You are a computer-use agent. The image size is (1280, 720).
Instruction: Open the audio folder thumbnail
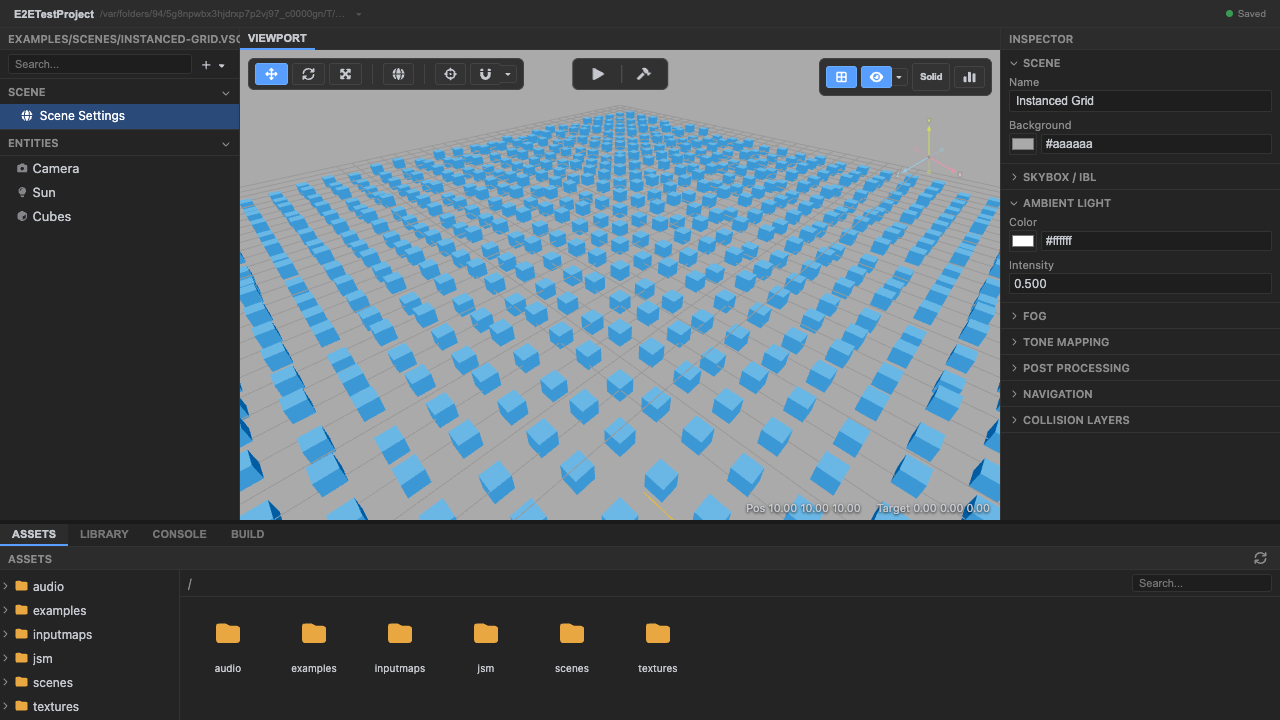point(228,646)
